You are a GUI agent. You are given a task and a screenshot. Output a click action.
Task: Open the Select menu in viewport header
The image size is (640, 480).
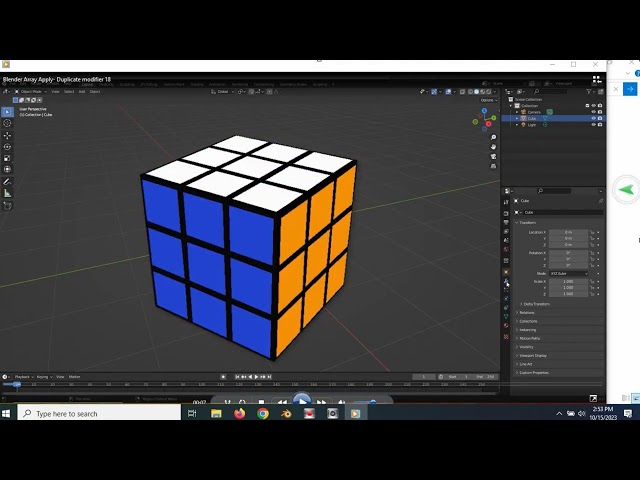pos(69,92)
